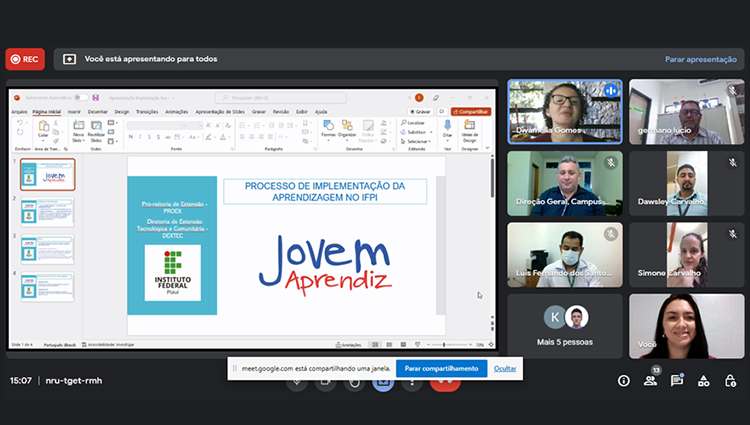The height and width of the screenshot is (425, 750).
Task: Click the undo Desfazer arrow
Action: pos(20,123)
